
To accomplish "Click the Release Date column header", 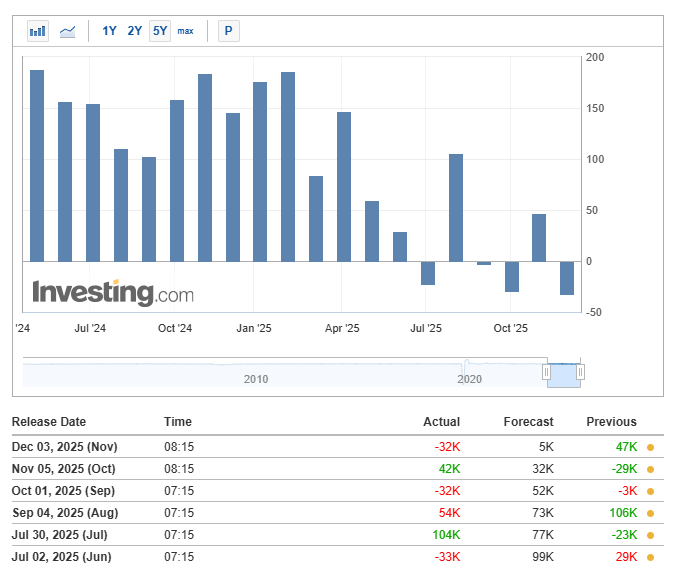I will click(49, 422).
